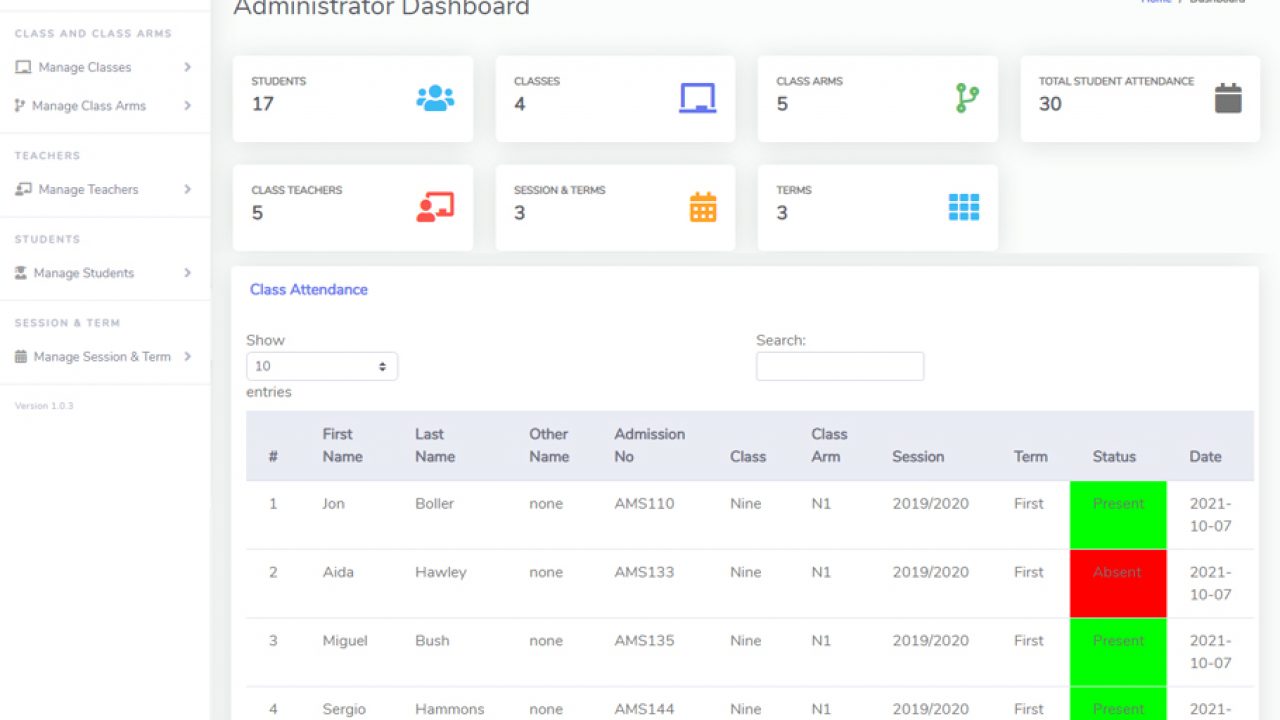Image resolution: width=1280 pixels, height=720 pixels.
Task: Expand the Manage Classes chevron
Action: pyautogui.click(x=187, y=68)
